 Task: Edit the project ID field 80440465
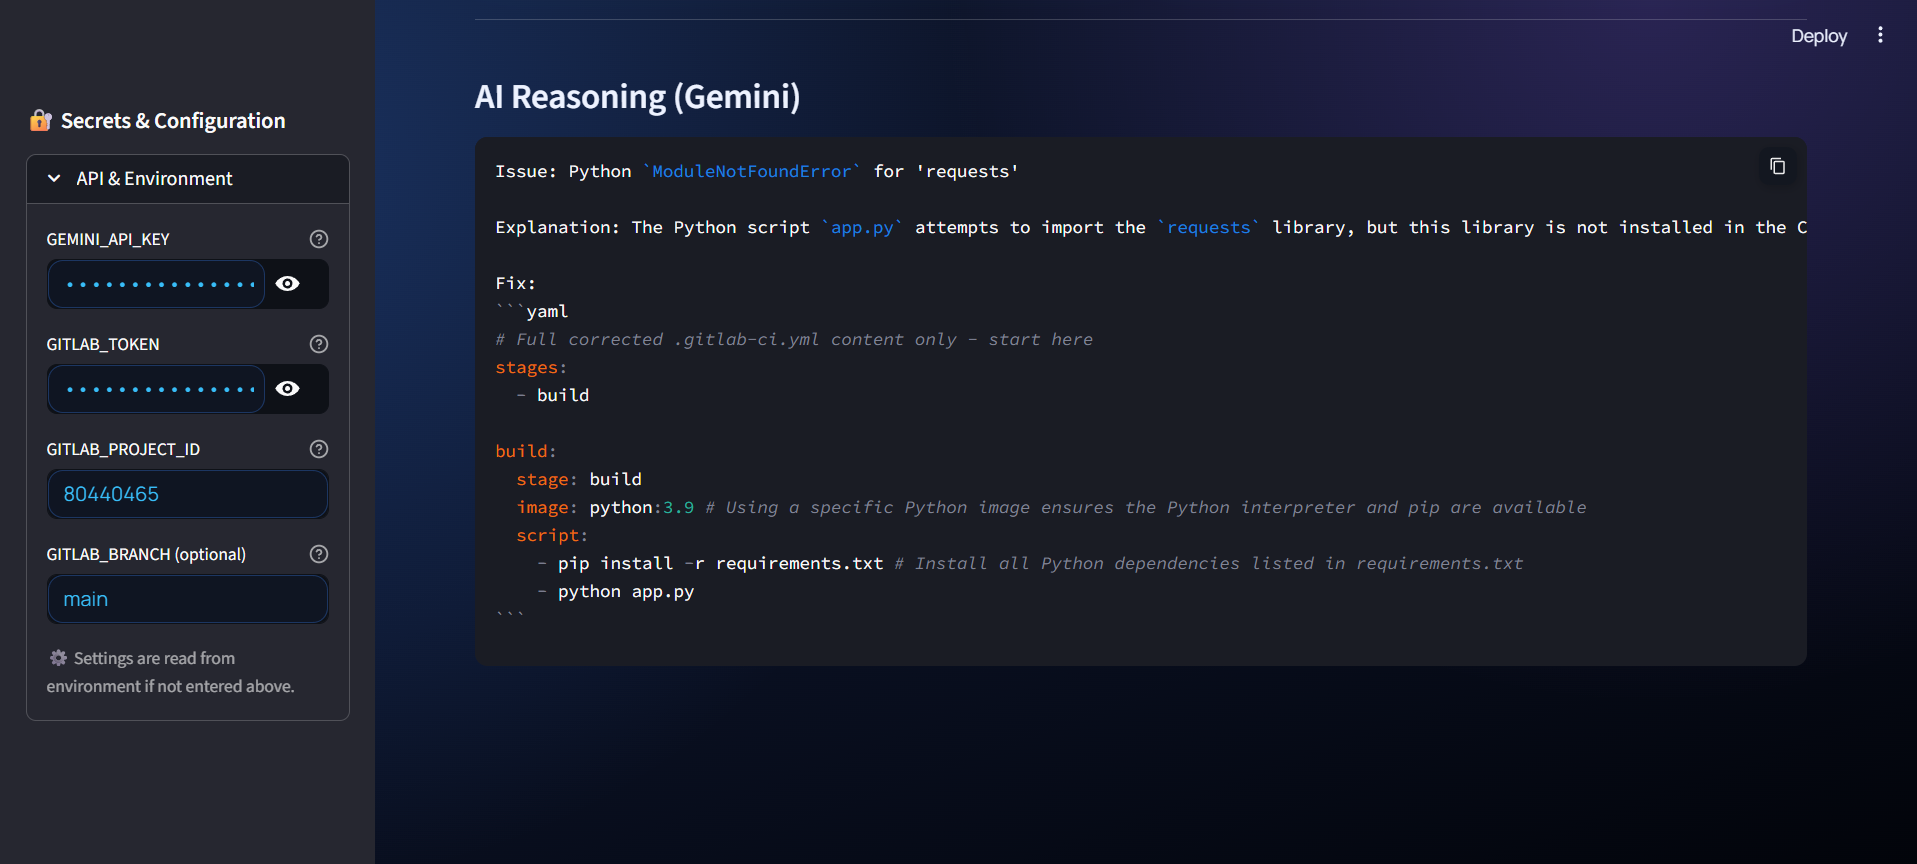(x=188, y=494)
